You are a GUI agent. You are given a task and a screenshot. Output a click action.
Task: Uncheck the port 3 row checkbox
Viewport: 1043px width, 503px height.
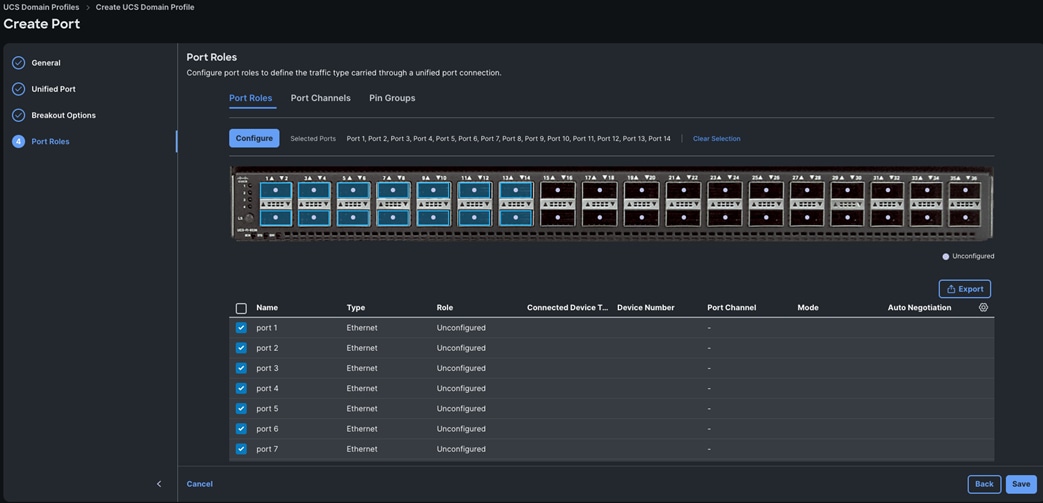[x=241, y=368]
